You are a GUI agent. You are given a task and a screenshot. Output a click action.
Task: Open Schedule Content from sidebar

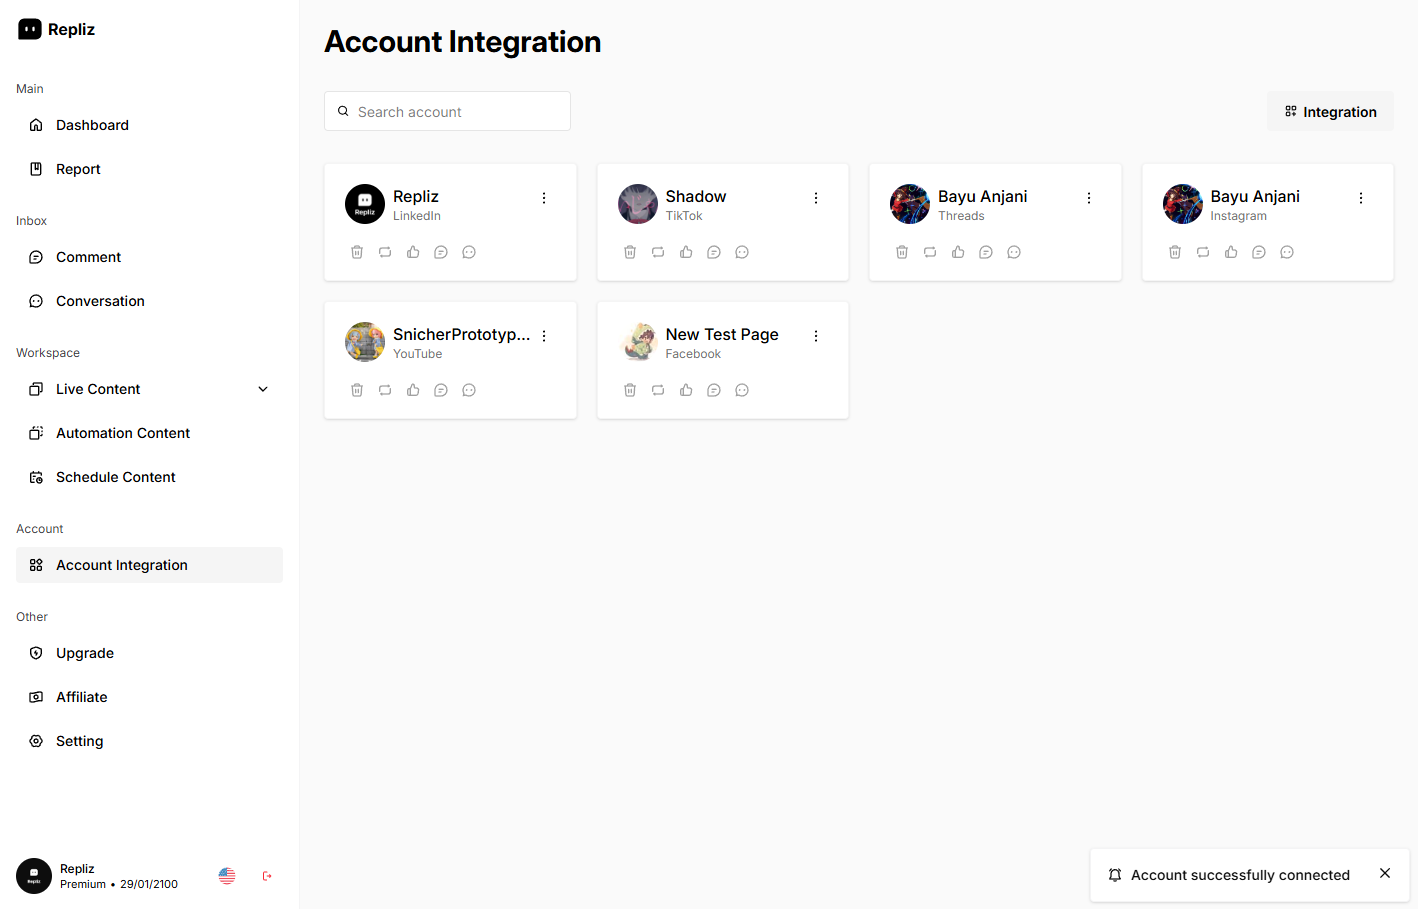tap(115, 477)
